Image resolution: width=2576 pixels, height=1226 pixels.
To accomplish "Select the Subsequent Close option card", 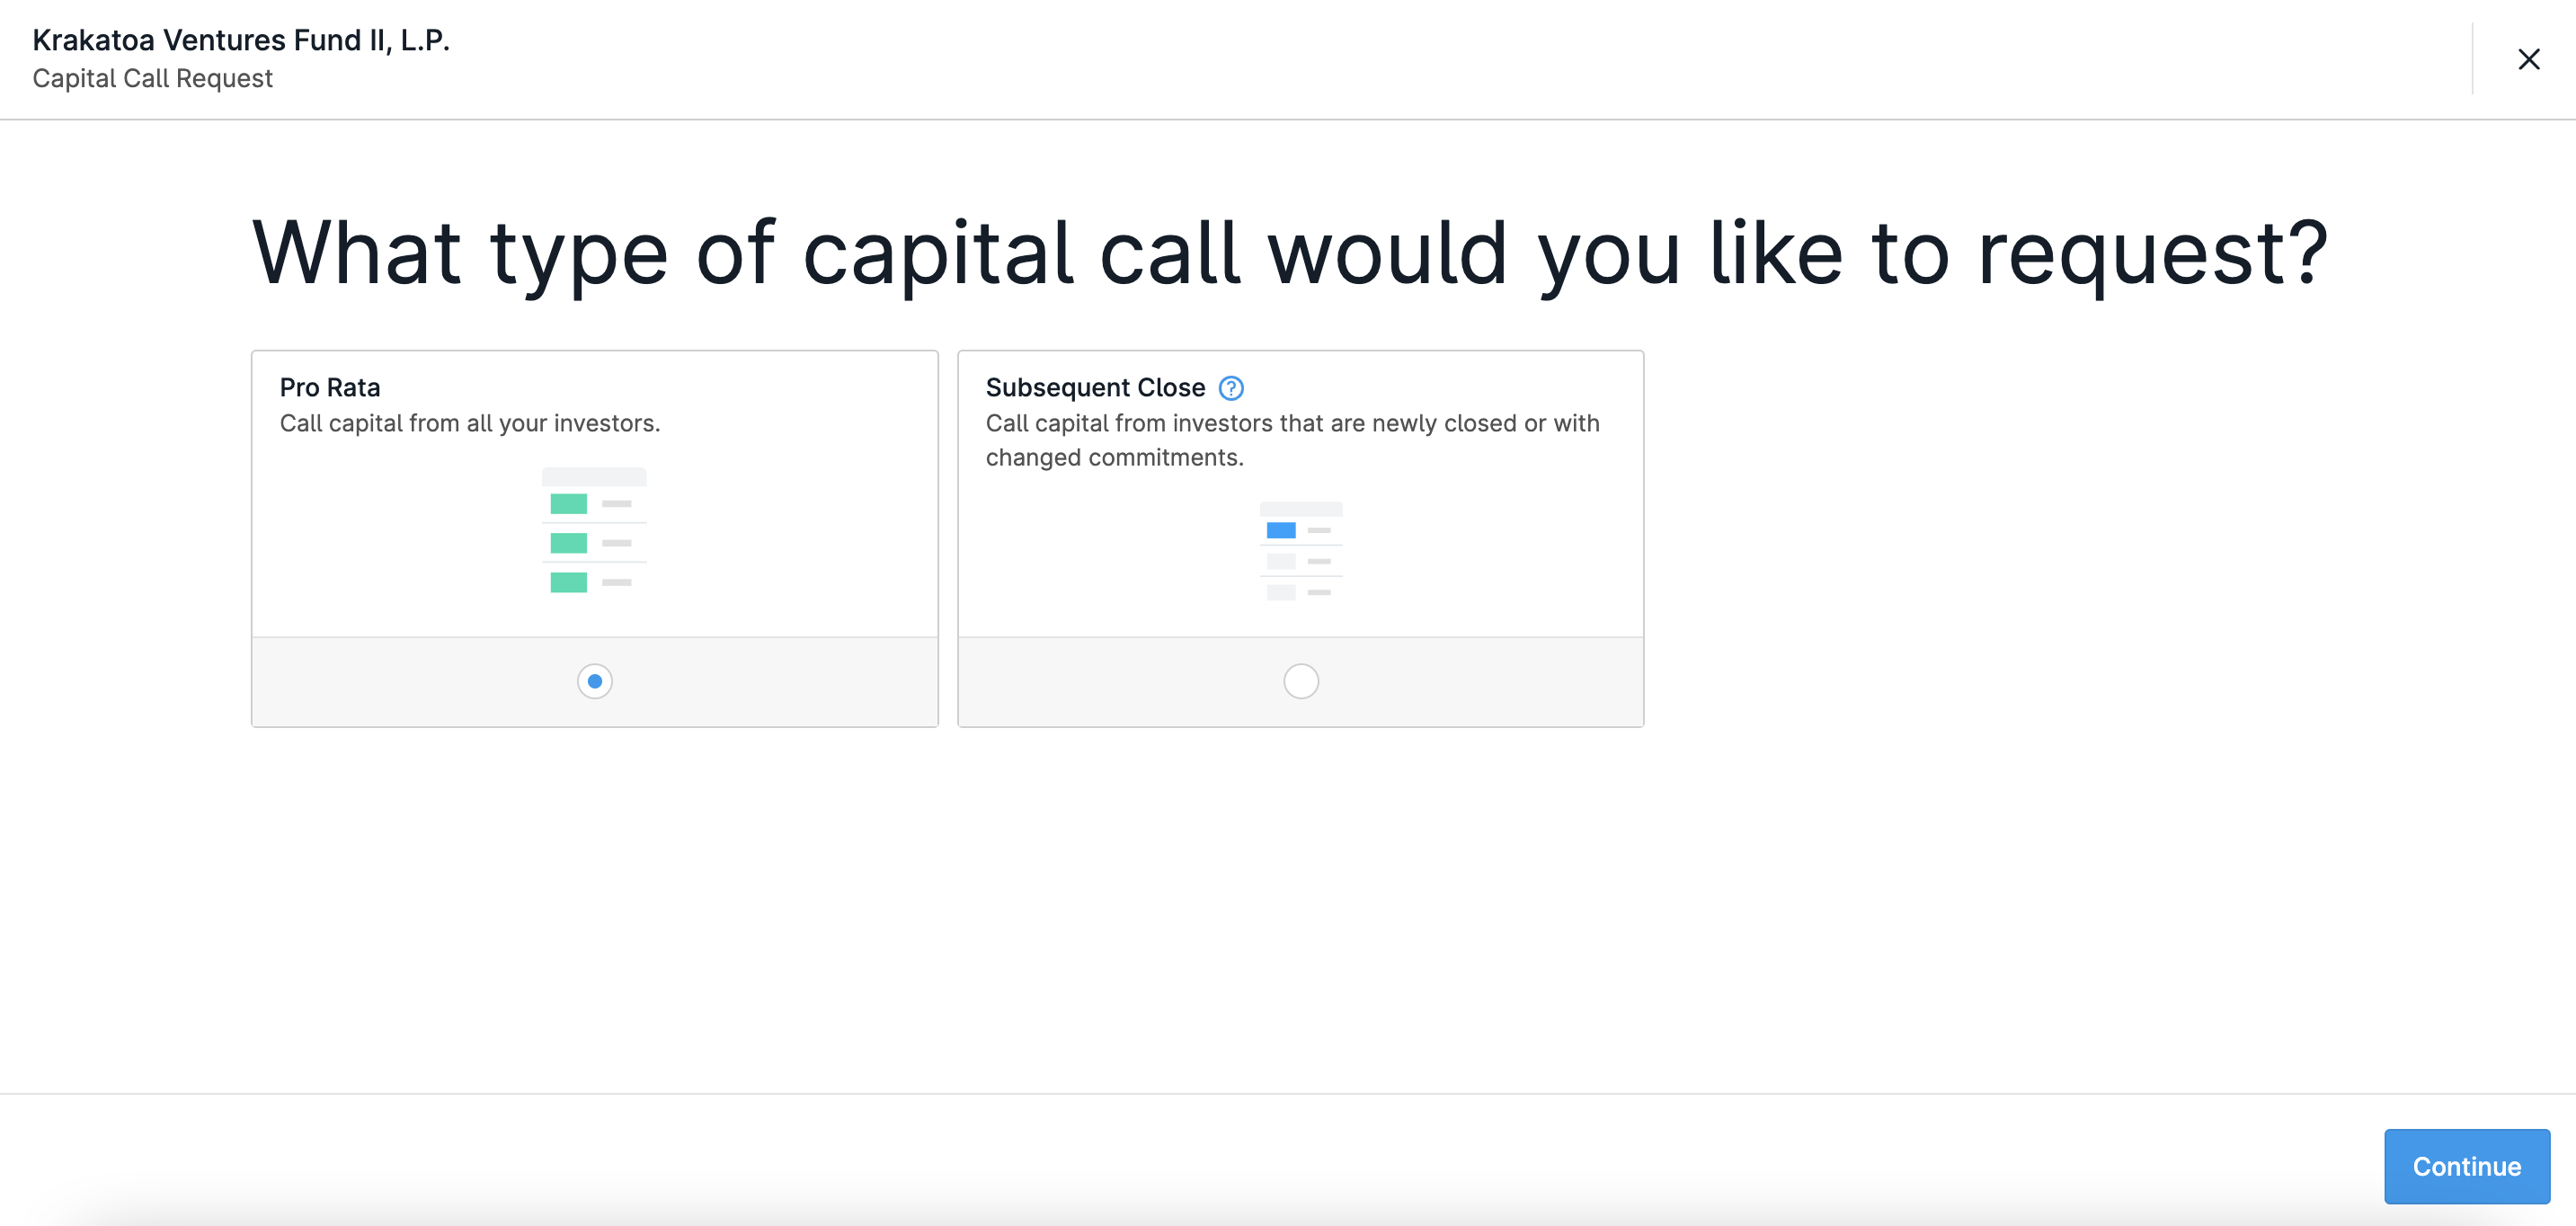I will (1300, 538).
